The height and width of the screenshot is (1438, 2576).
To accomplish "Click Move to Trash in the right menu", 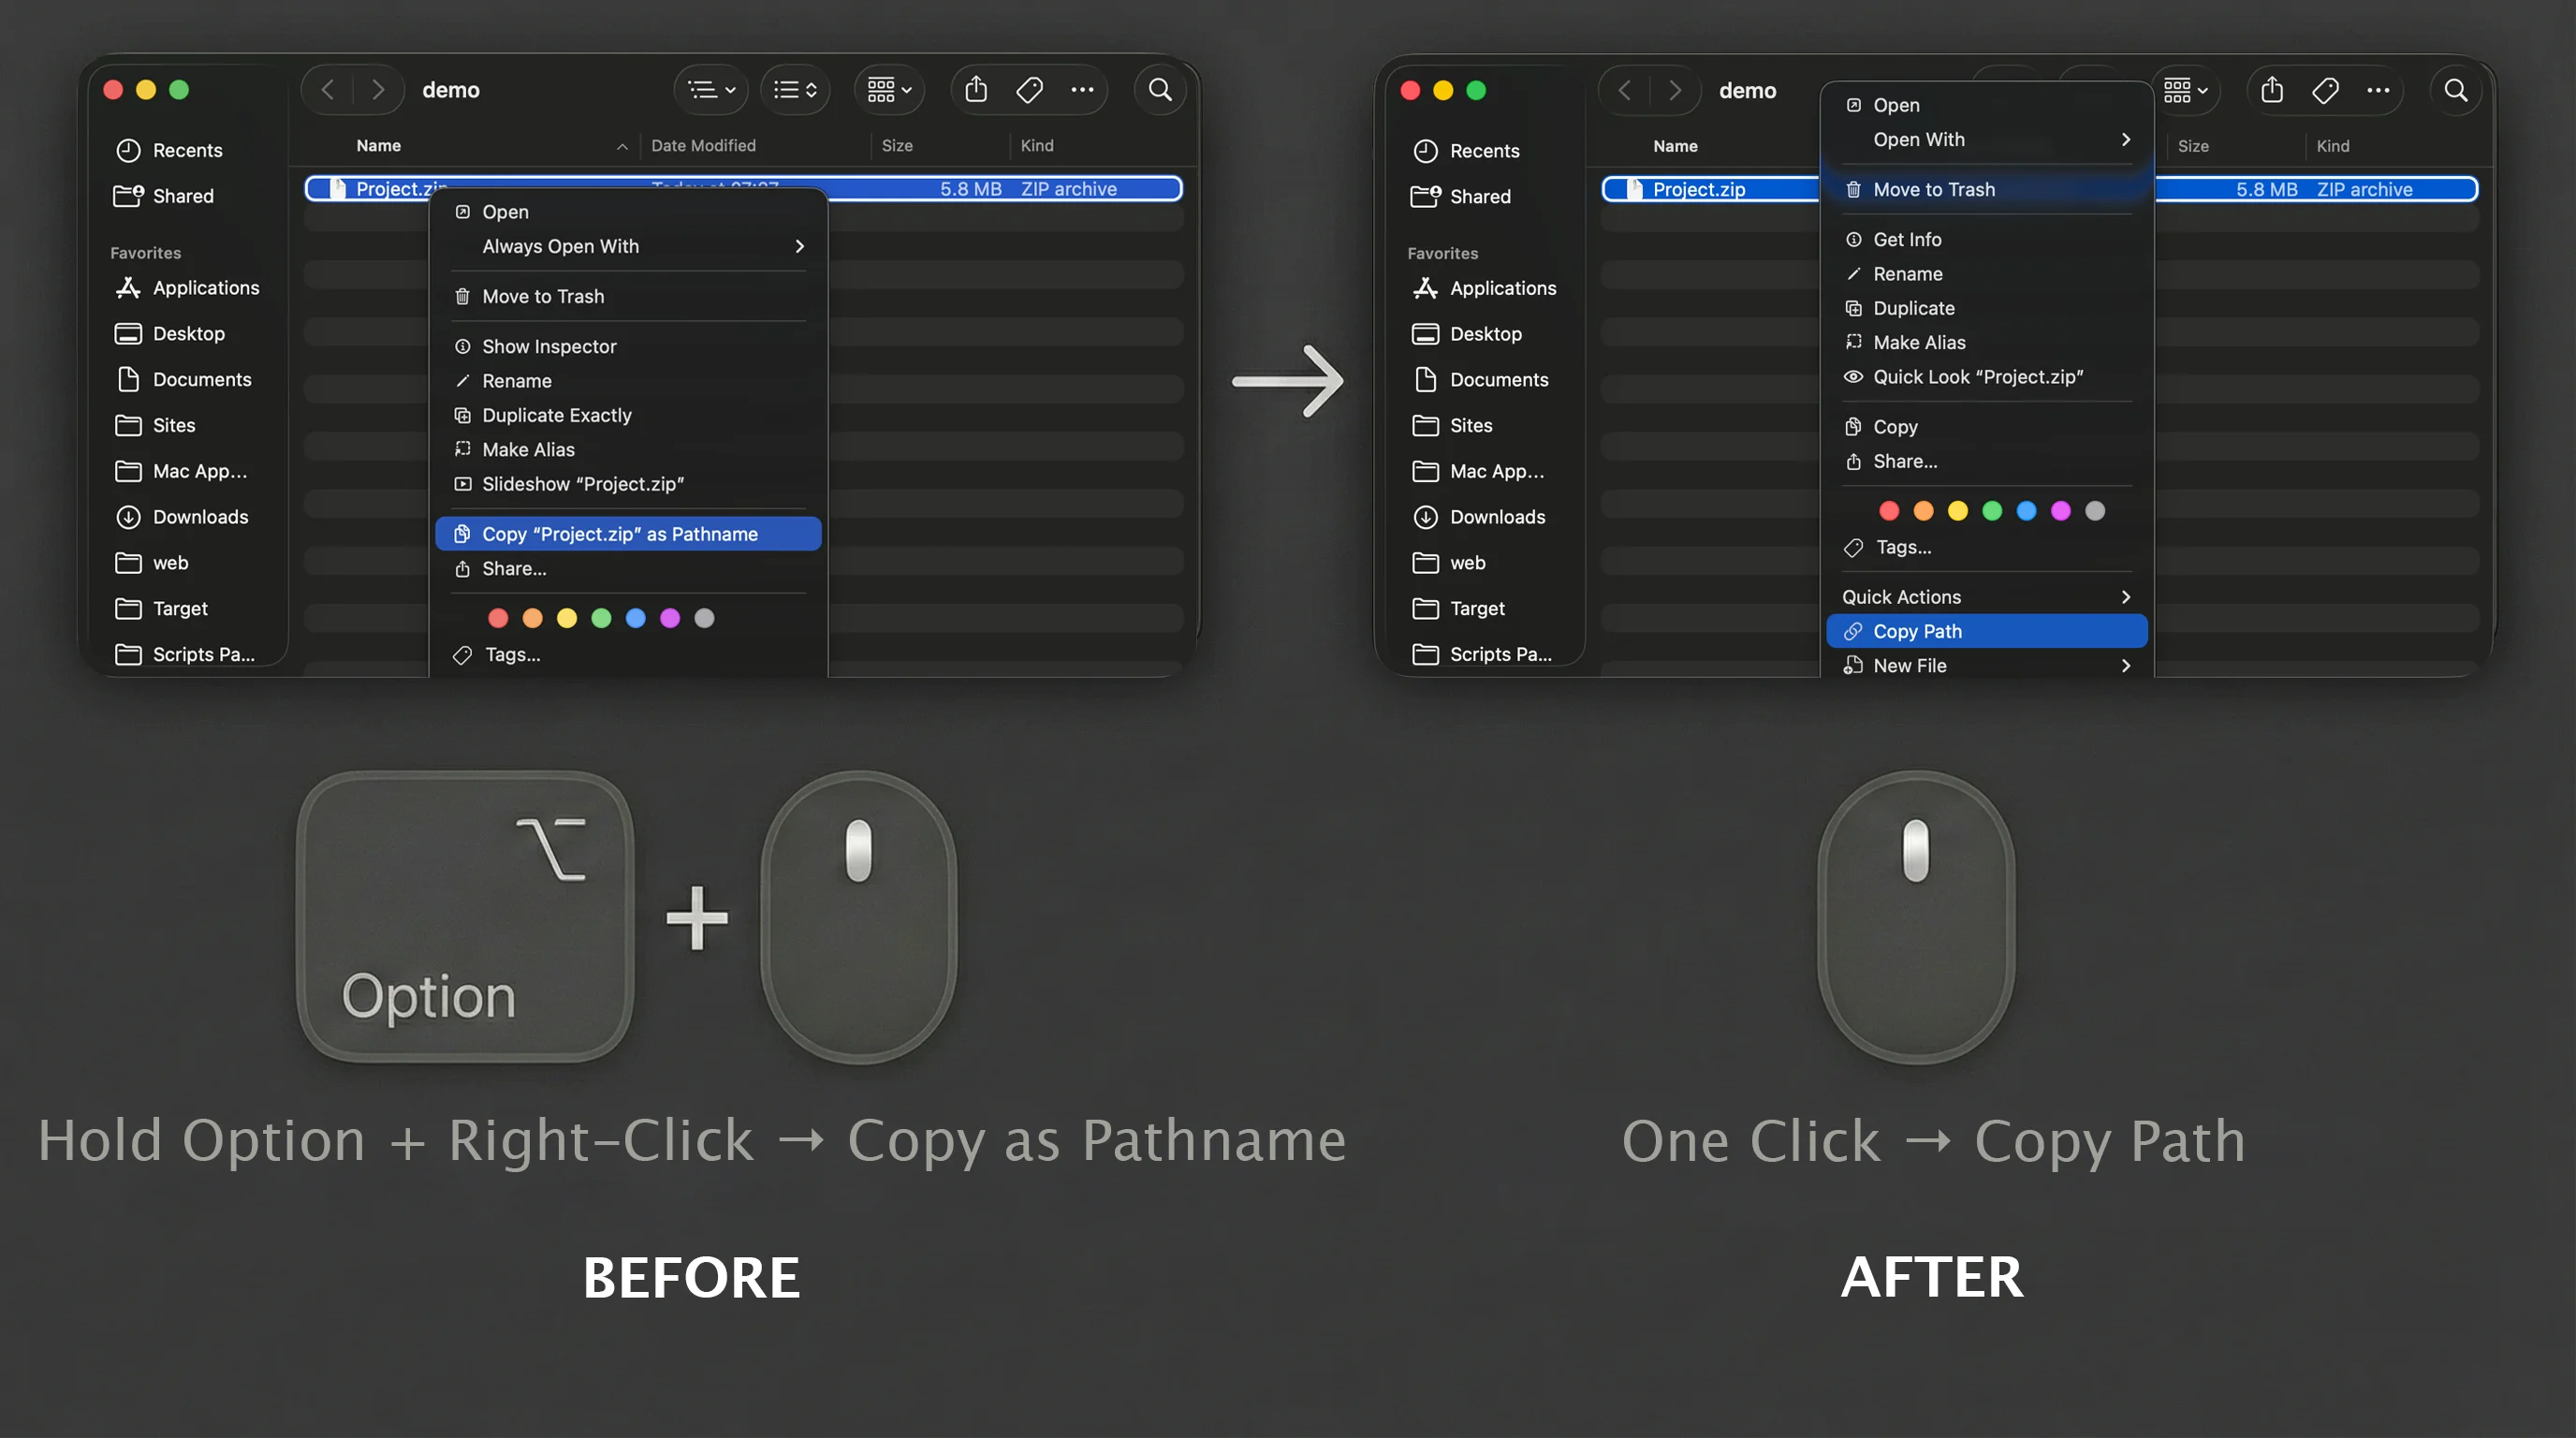I will pos(1987,190).
